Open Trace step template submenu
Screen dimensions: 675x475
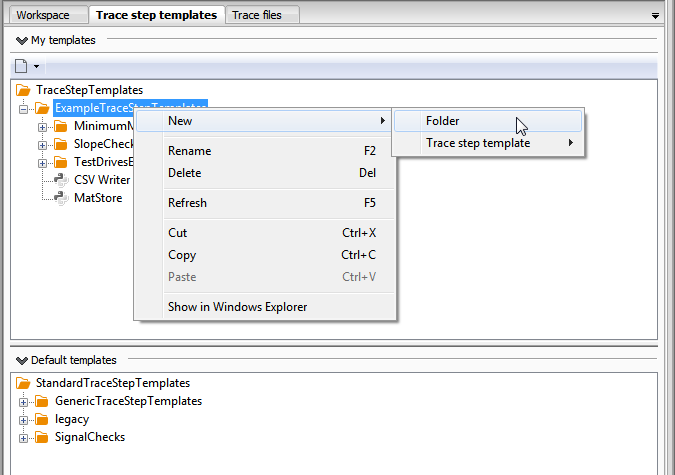click(x=488, y=143)
